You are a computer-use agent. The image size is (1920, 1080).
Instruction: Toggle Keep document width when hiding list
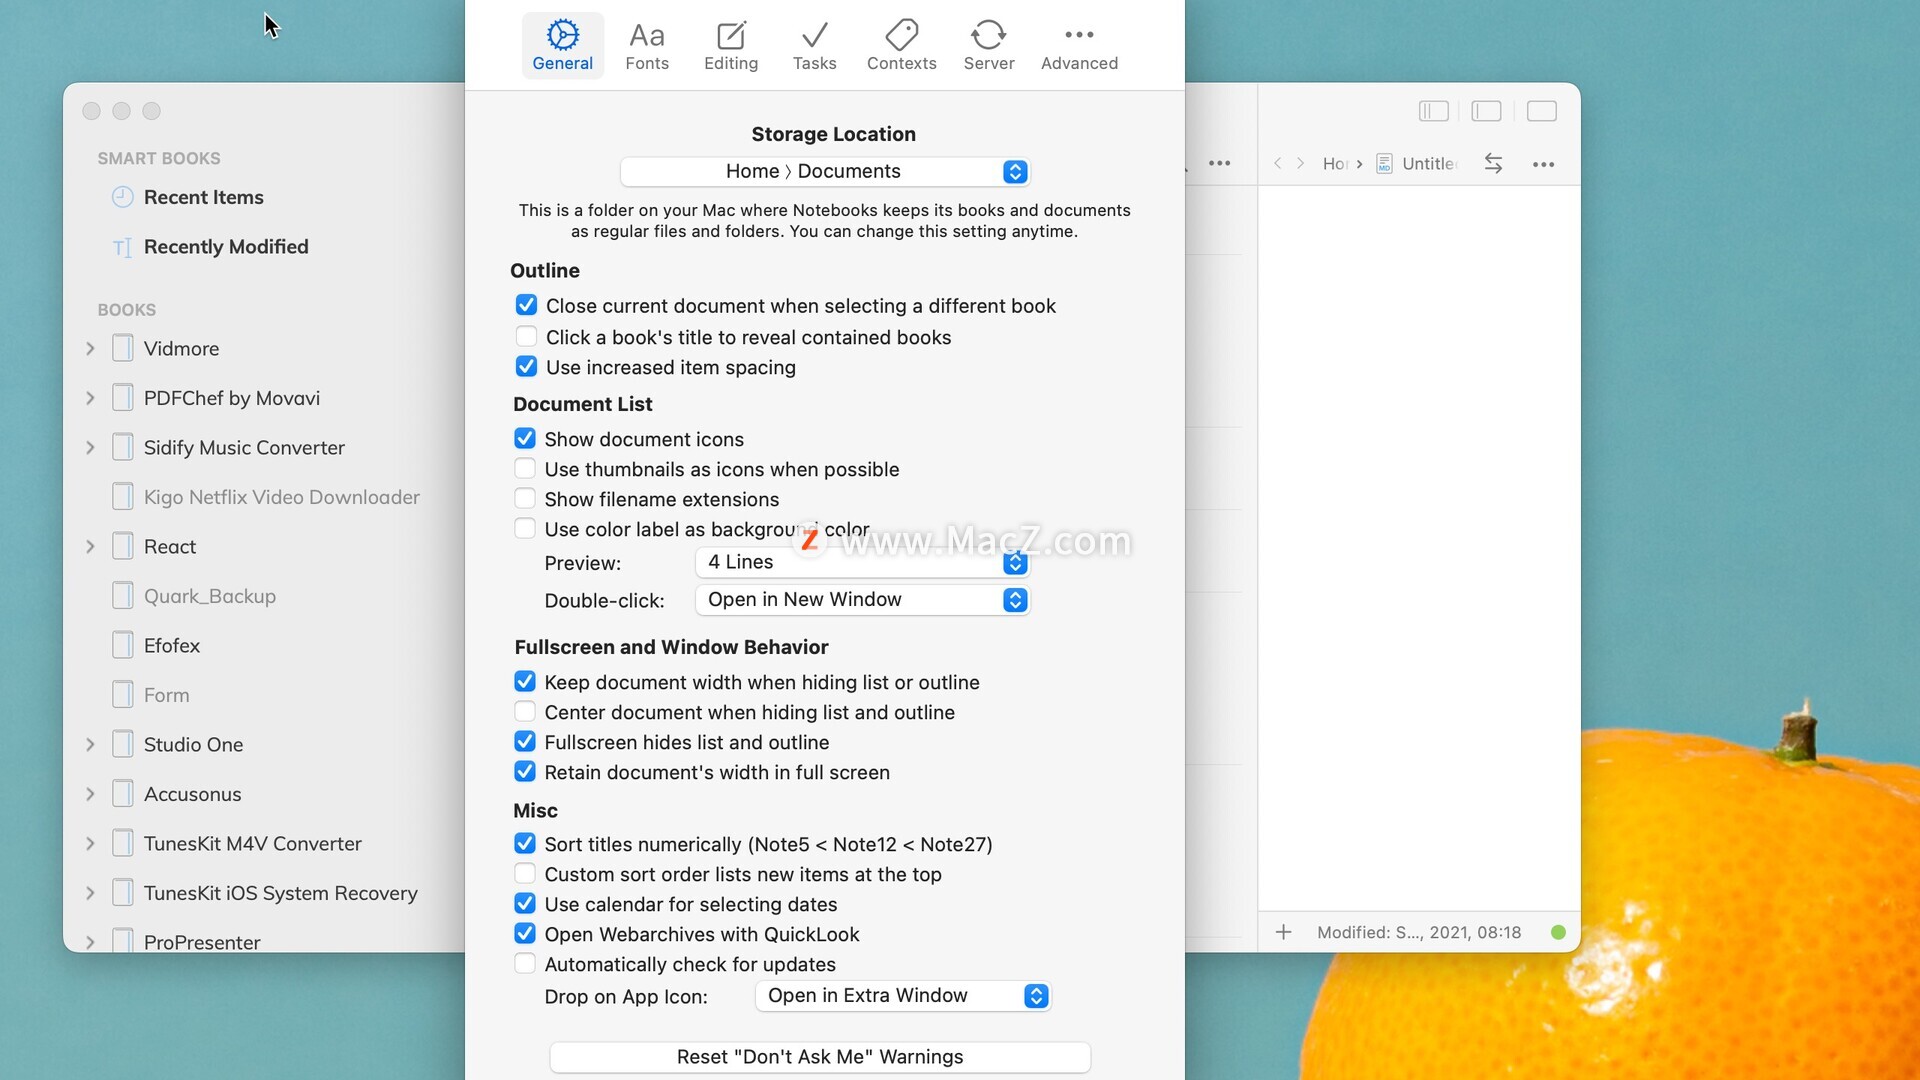pyautogui.click(x=525, y=681)
